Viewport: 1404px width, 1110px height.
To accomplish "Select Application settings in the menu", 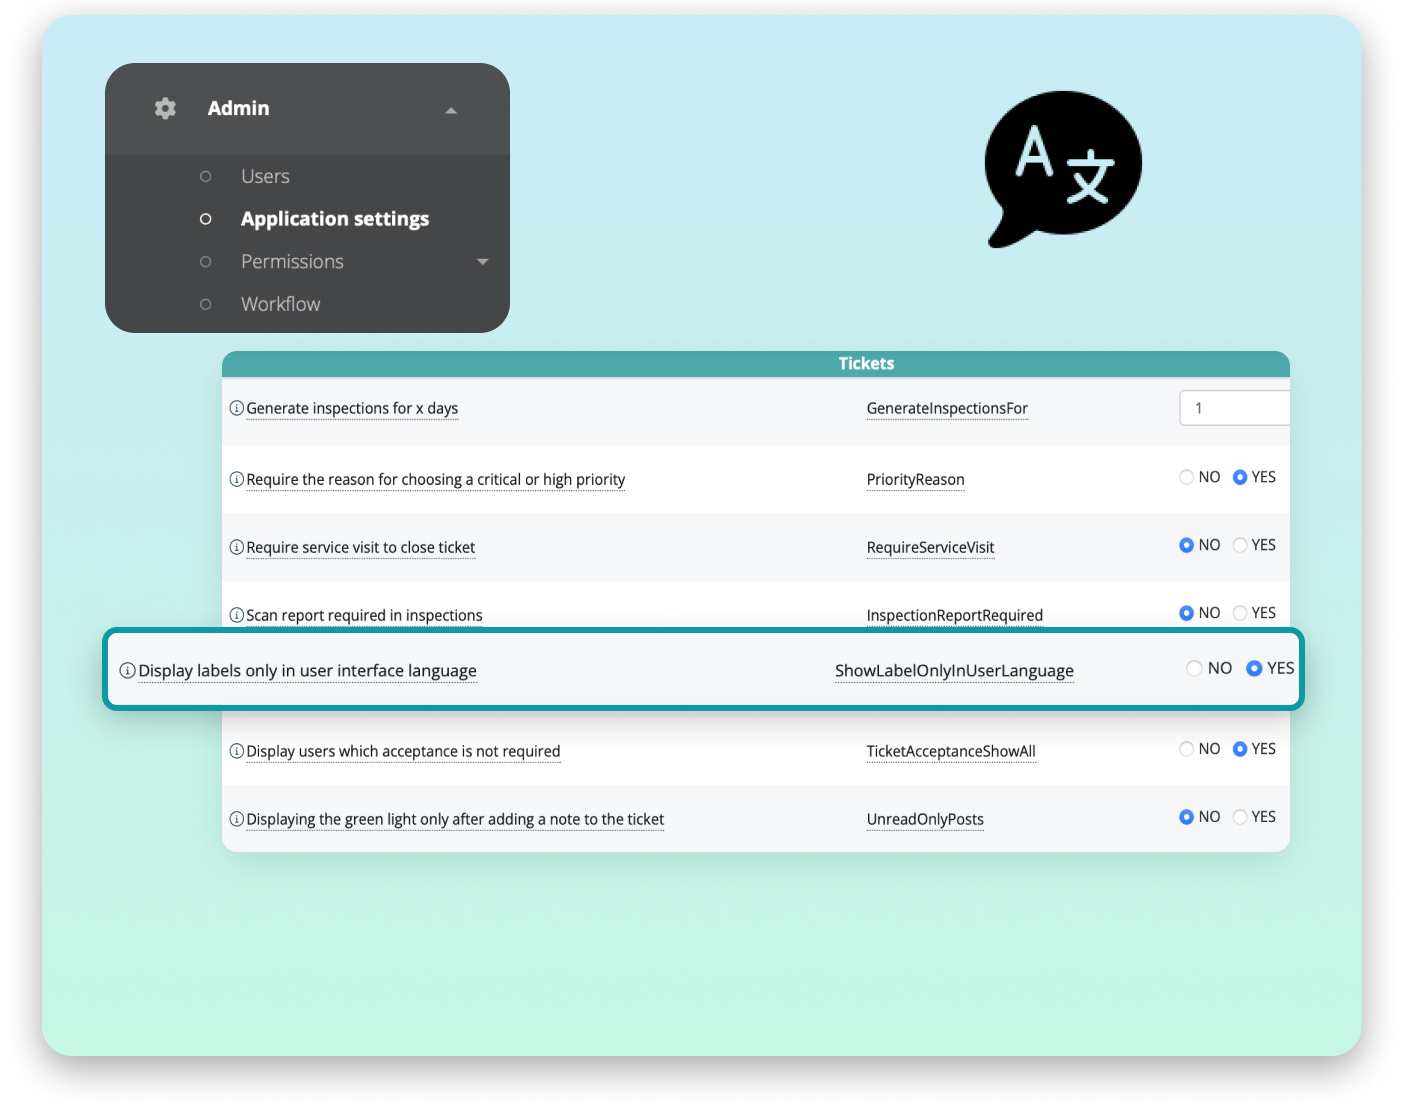I will pyautogui.click(x=335, y=219).
